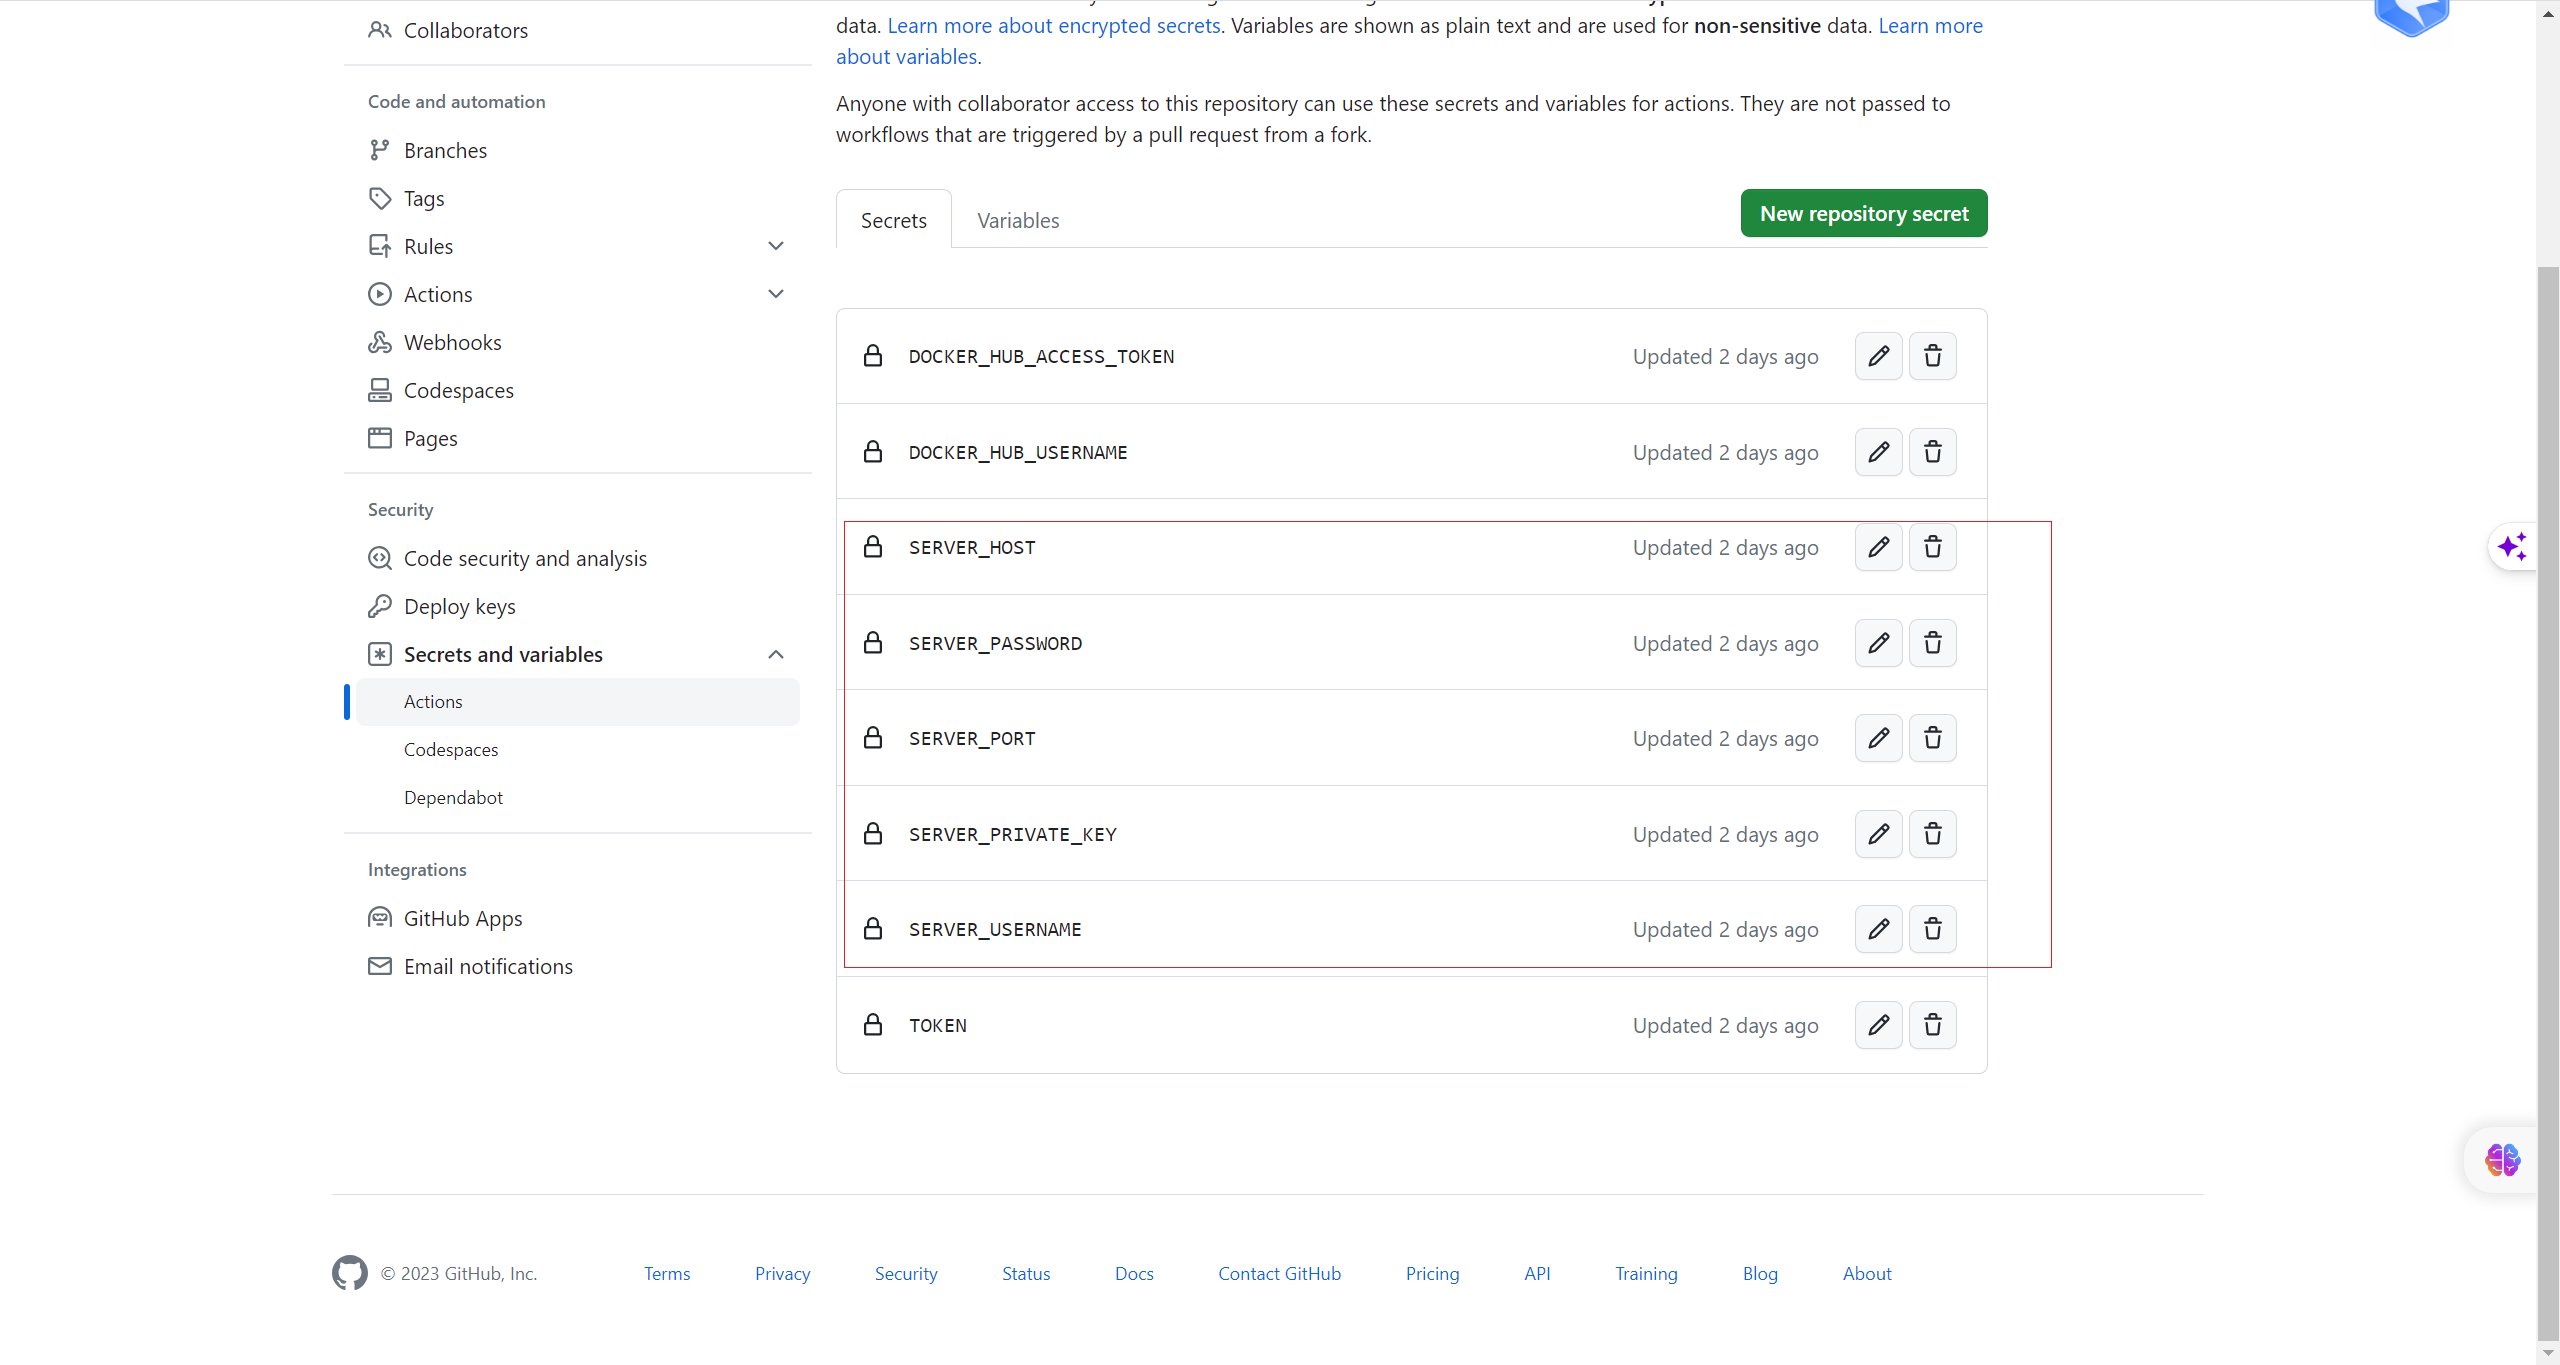The width and height of the screenshot is (2560, 1365).
Task: Edit the SERVER_PRIVATE_KEY secret
Action: coord(1878,834)
